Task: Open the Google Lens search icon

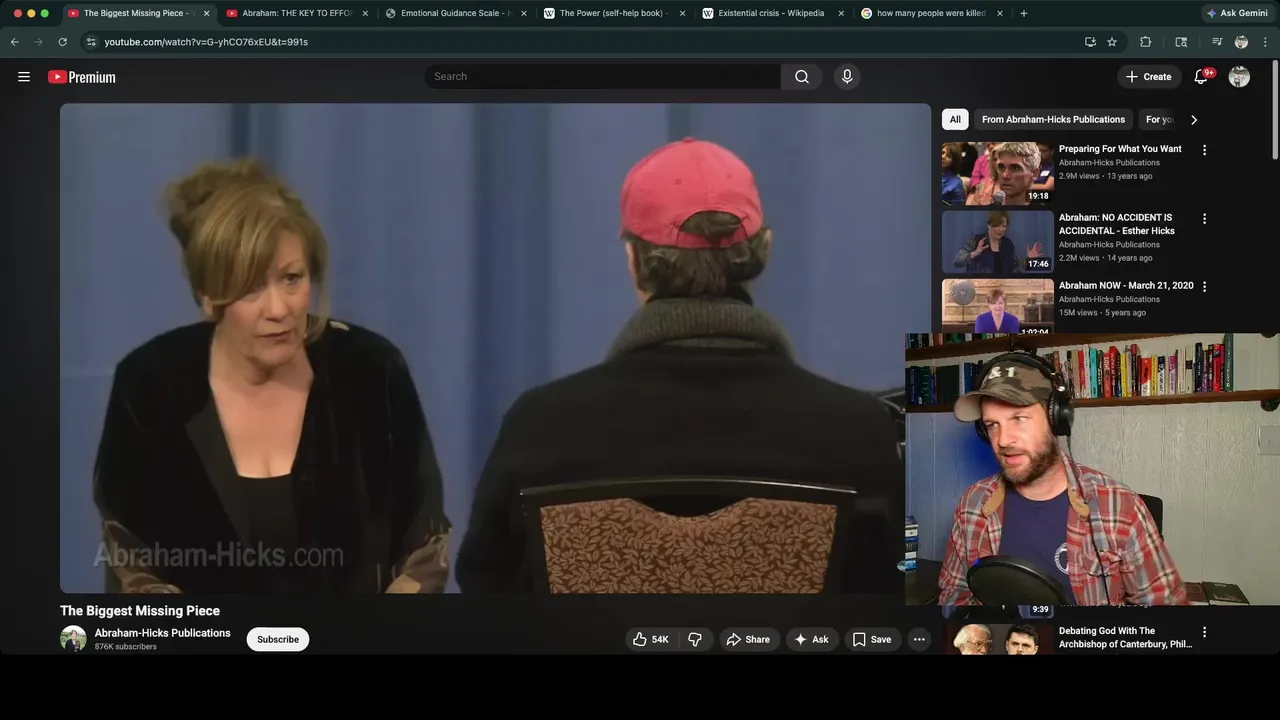Action: (1181, 42)
